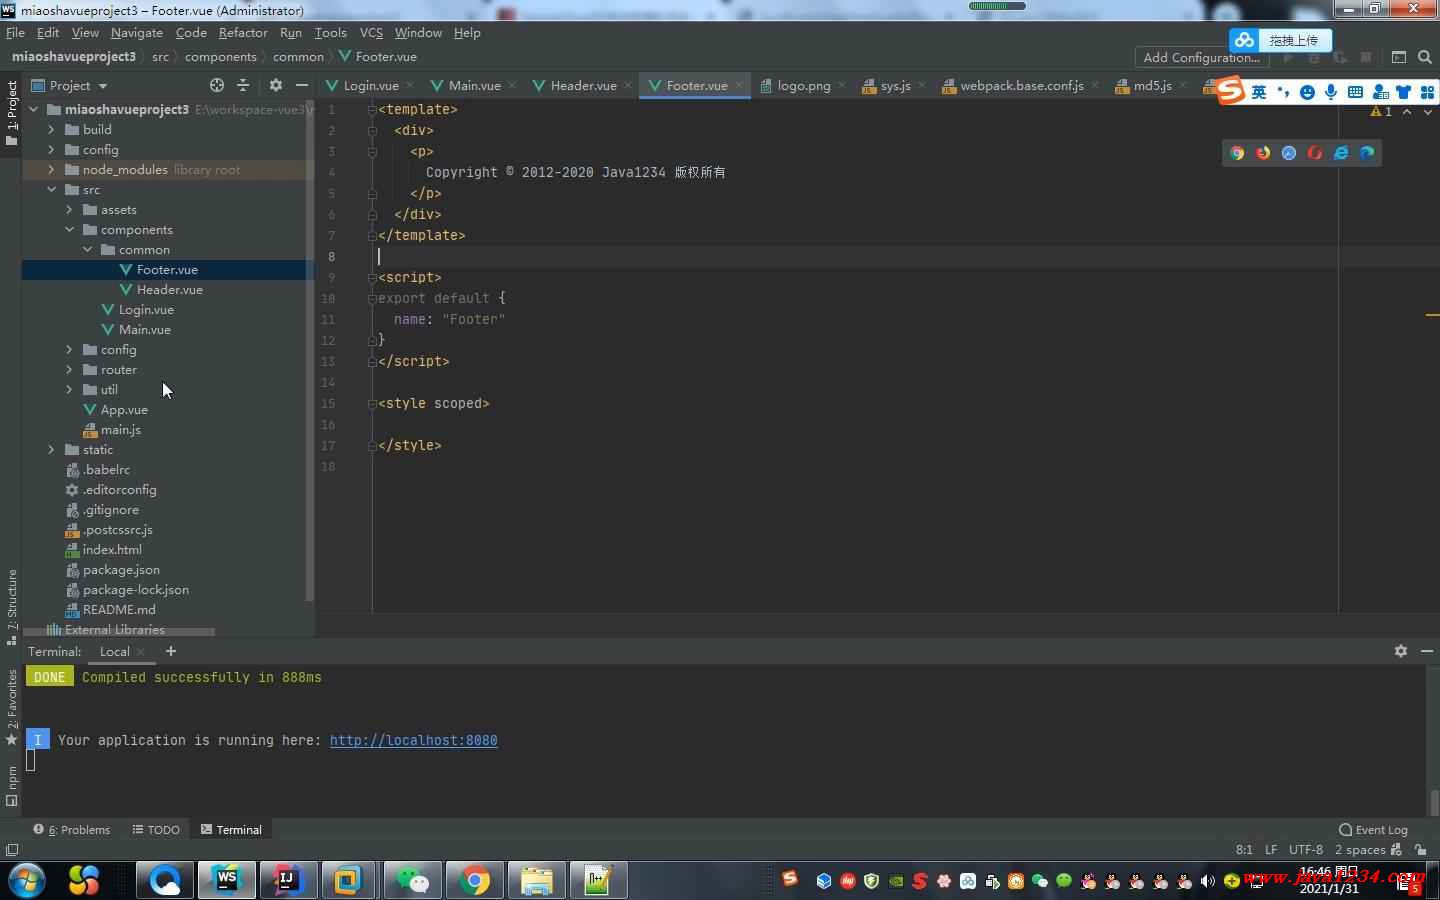Select package.json in project tree
The image size is (1440, 900).
coord(121,570)
